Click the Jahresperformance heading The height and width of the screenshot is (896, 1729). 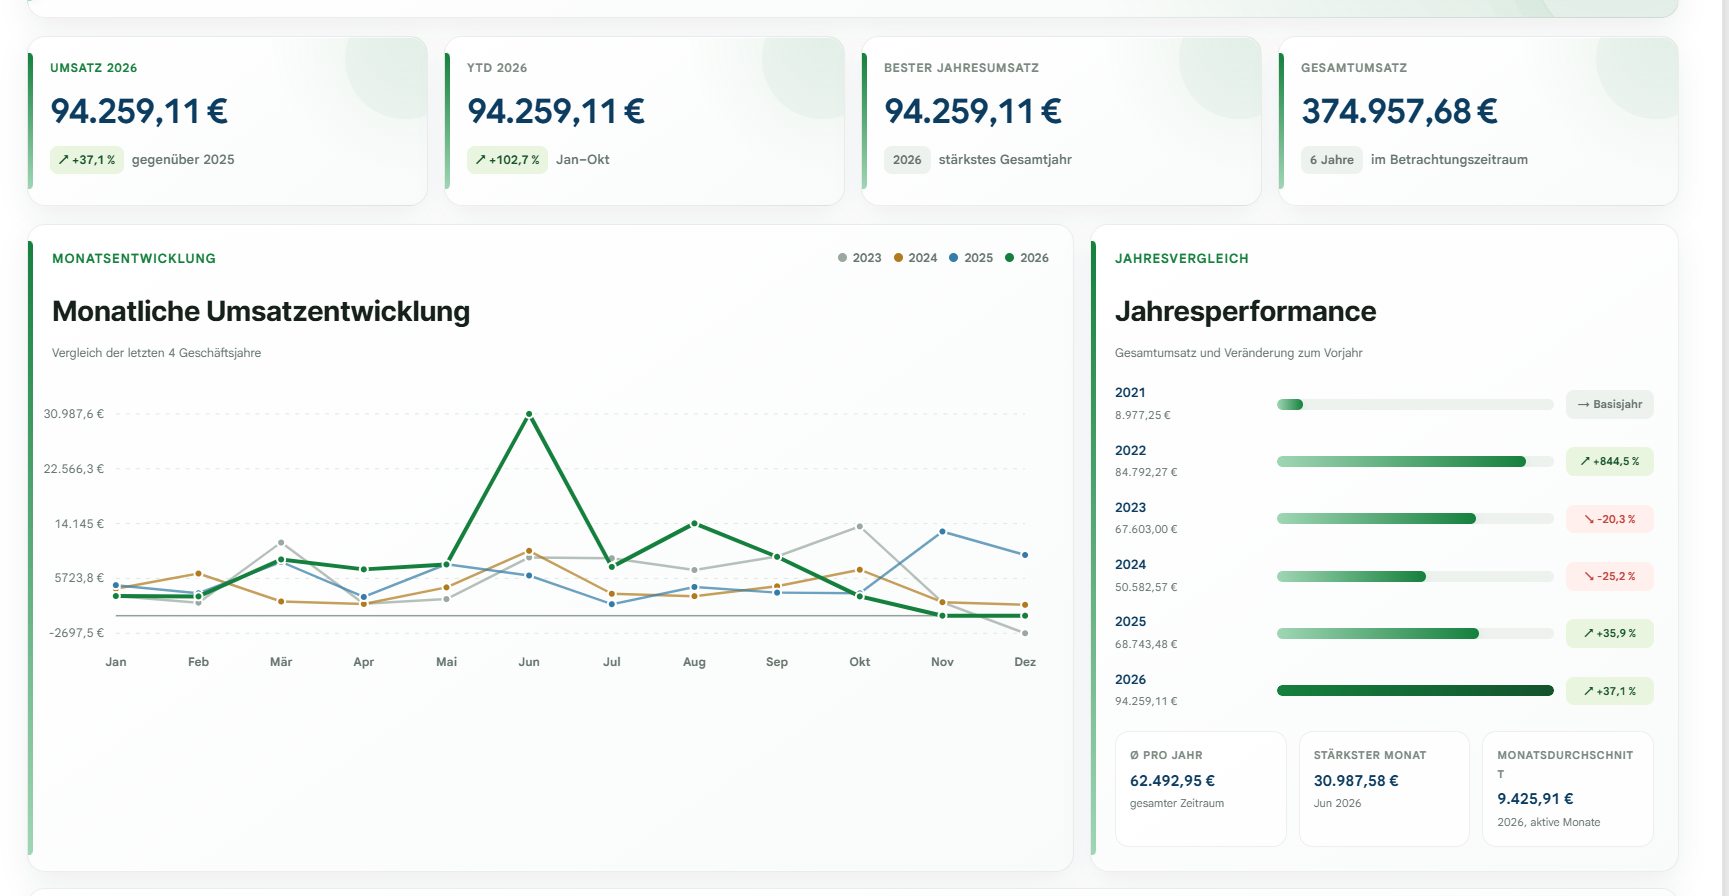click(x=1245, y=312)
